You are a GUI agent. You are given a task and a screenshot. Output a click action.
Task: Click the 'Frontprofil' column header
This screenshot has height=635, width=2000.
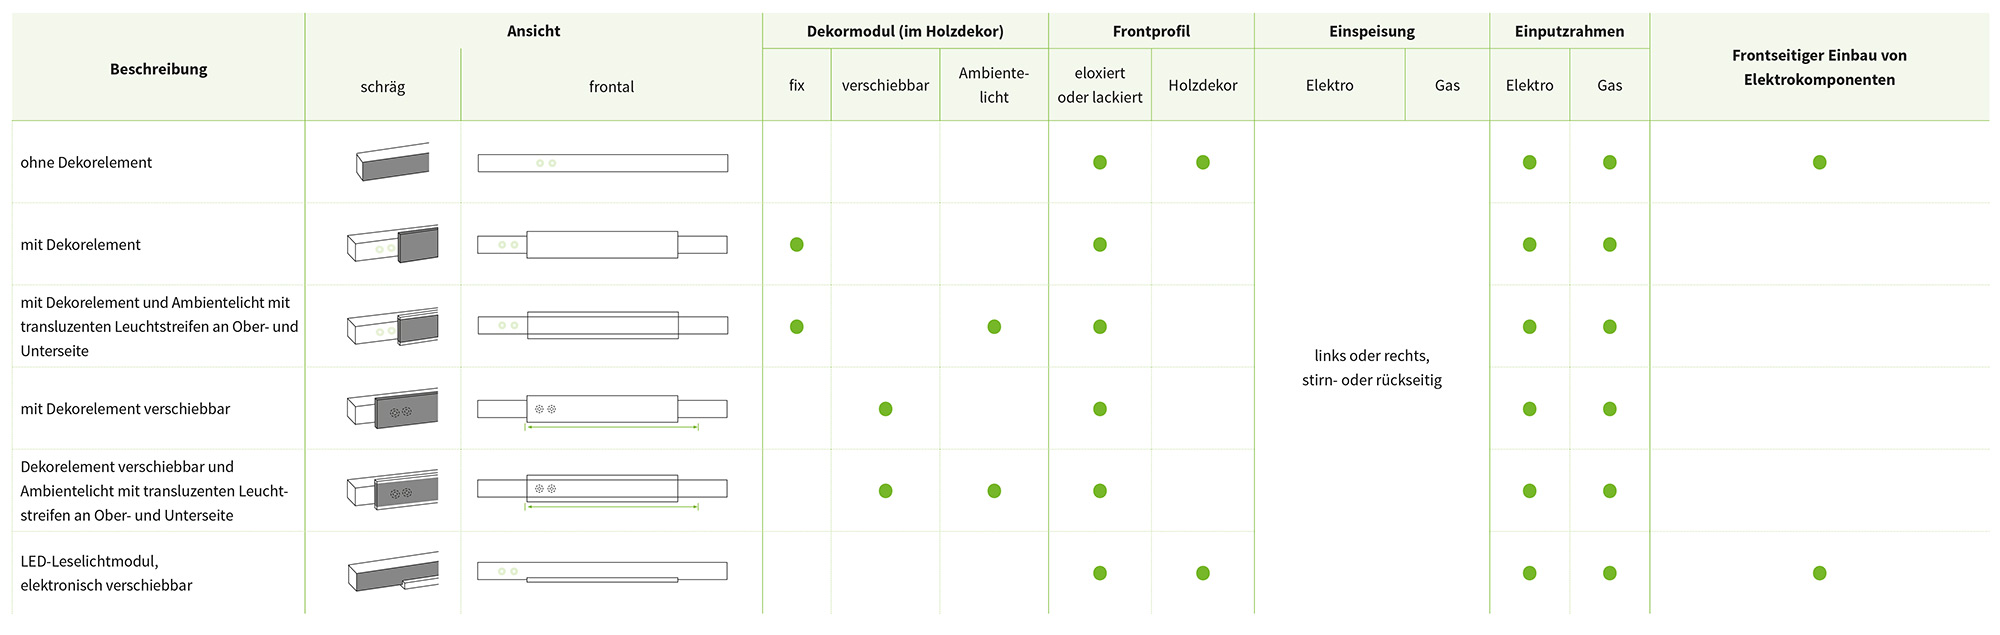[1151, 31]
